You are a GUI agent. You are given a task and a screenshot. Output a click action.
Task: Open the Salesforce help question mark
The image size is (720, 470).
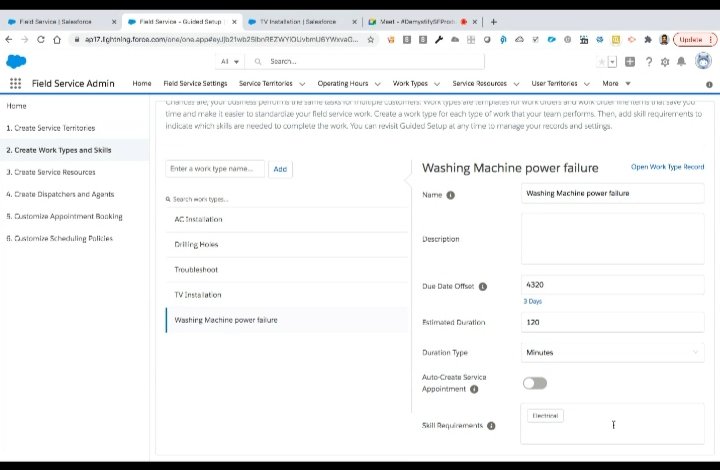coord(648,62)
